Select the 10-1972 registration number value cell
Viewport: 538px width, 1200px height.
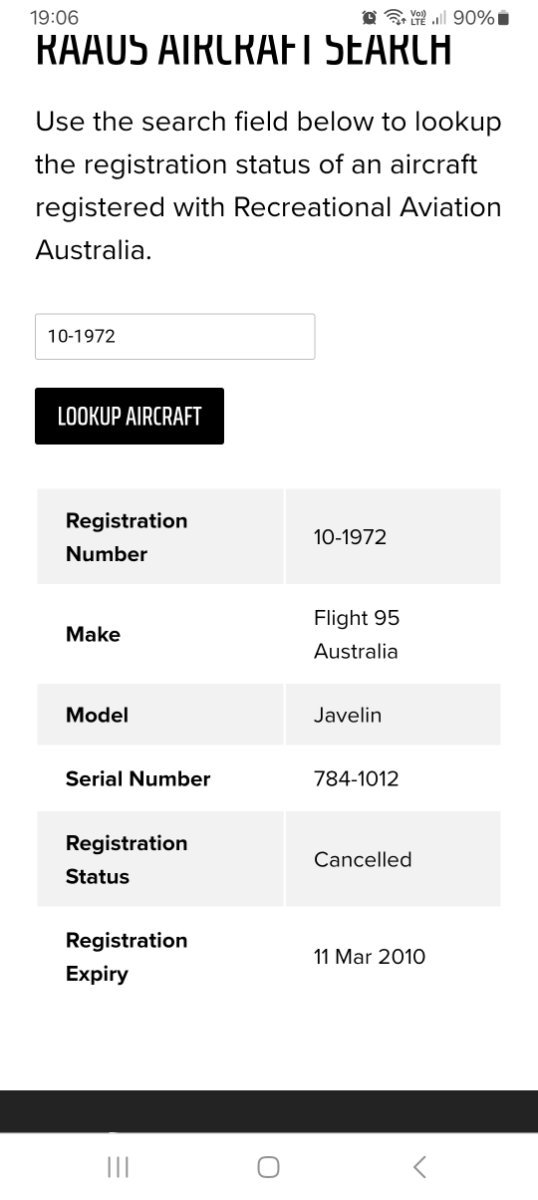point(393,537)
